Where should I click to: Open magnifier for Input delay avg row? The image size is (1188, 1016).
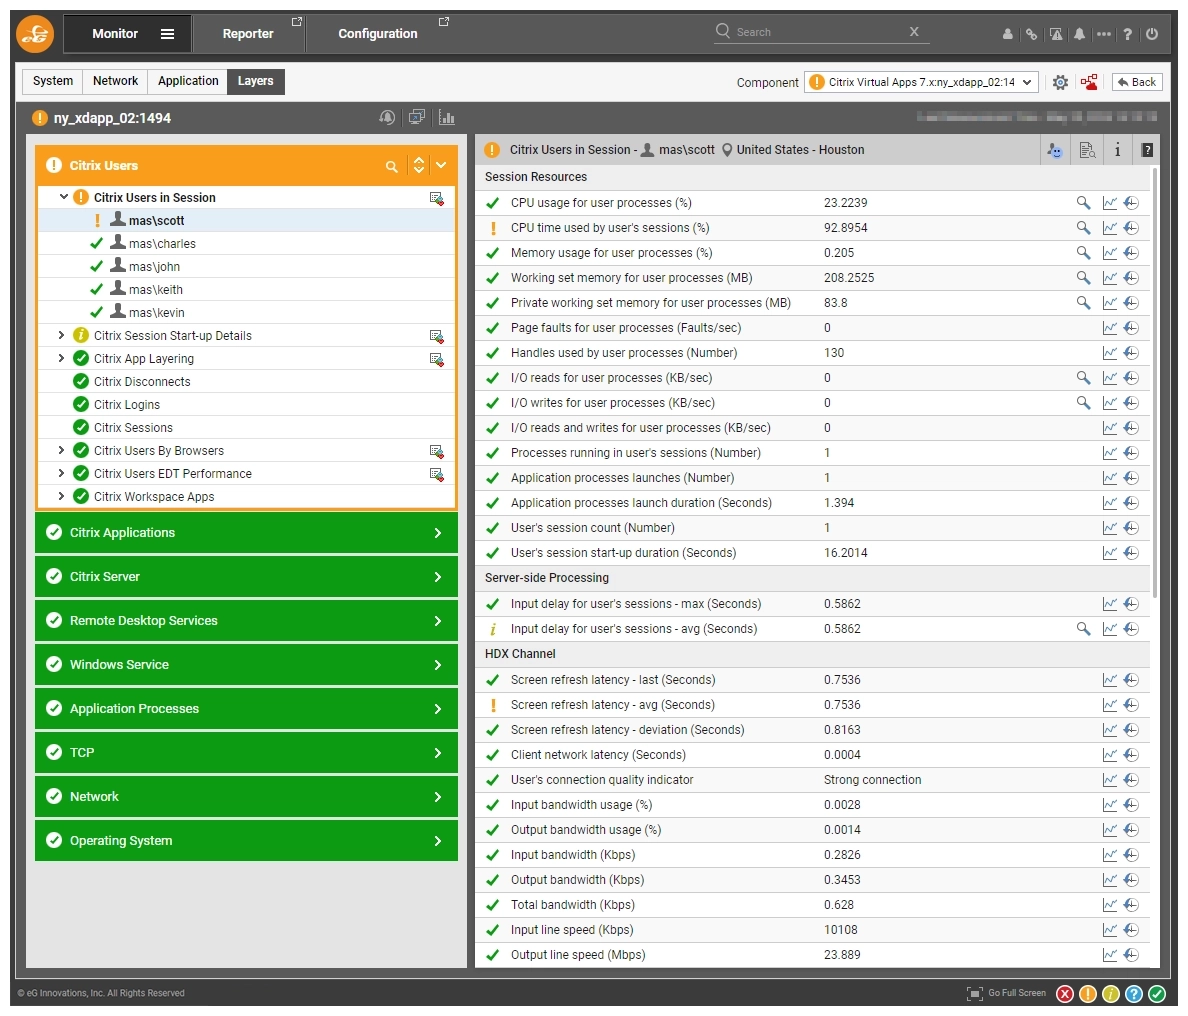click(x=1083, y=629)
